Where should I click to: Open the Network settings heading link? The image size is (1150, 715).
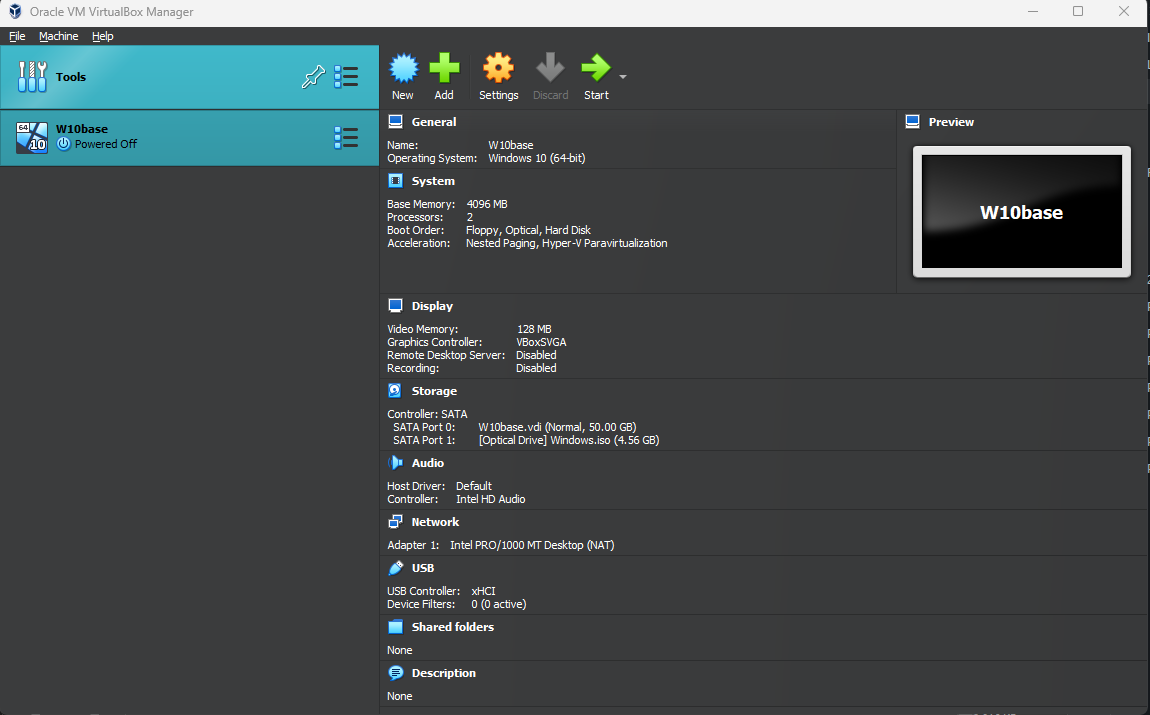(x=435, y=522)
